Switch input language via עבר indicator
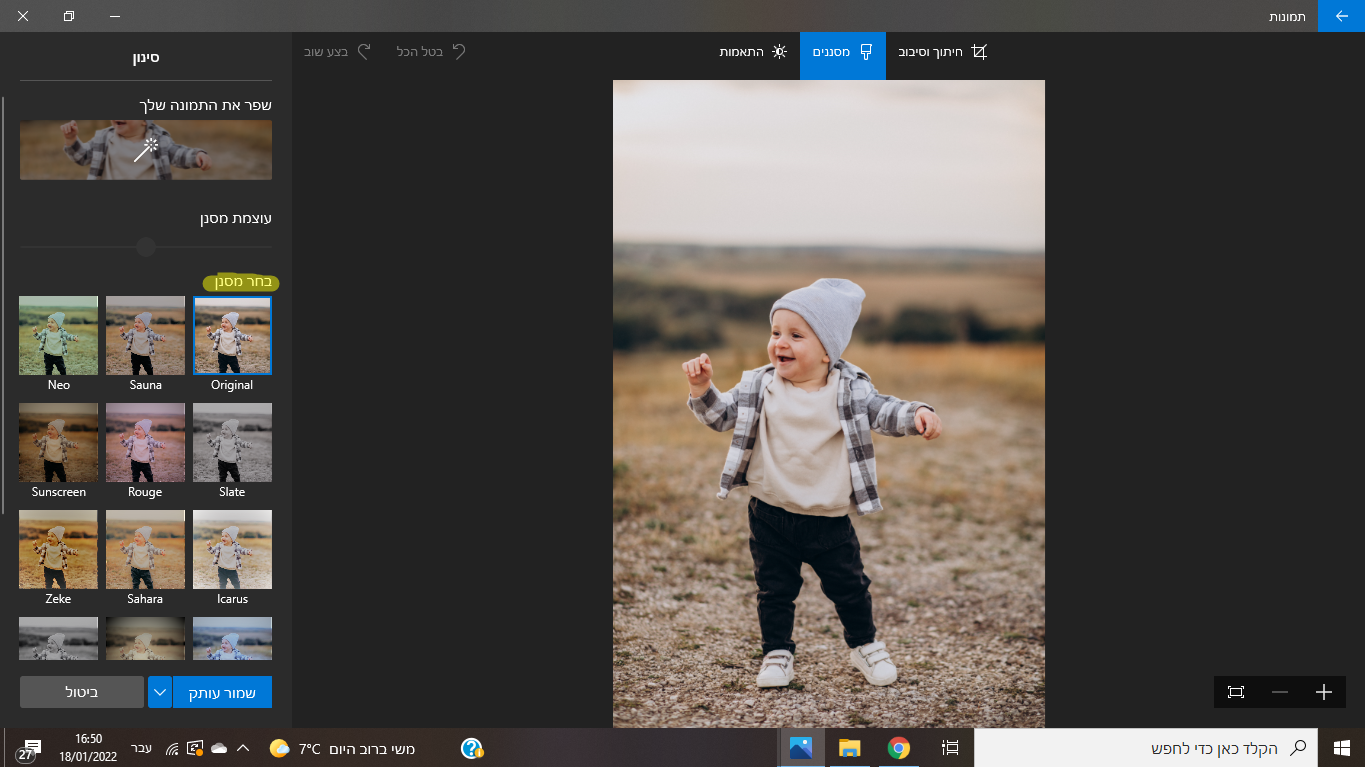This screenshot has width=1365, height=767. pos(142,748)
